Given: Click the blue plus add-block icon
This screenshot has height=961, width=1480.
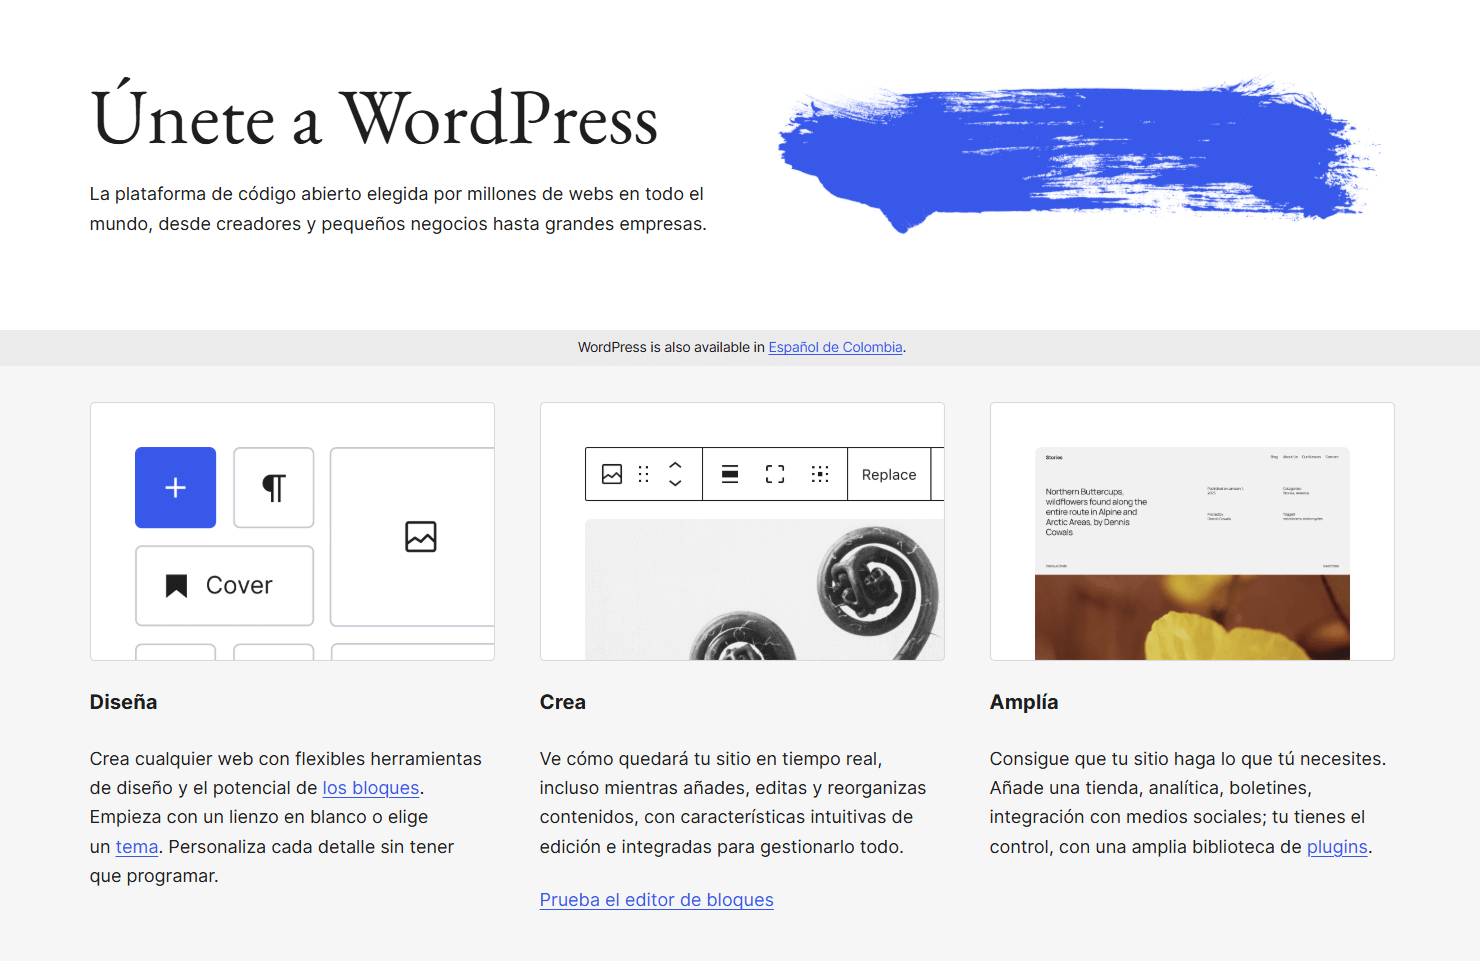Looking at the screenshot, I should click(x=175, y=487).
